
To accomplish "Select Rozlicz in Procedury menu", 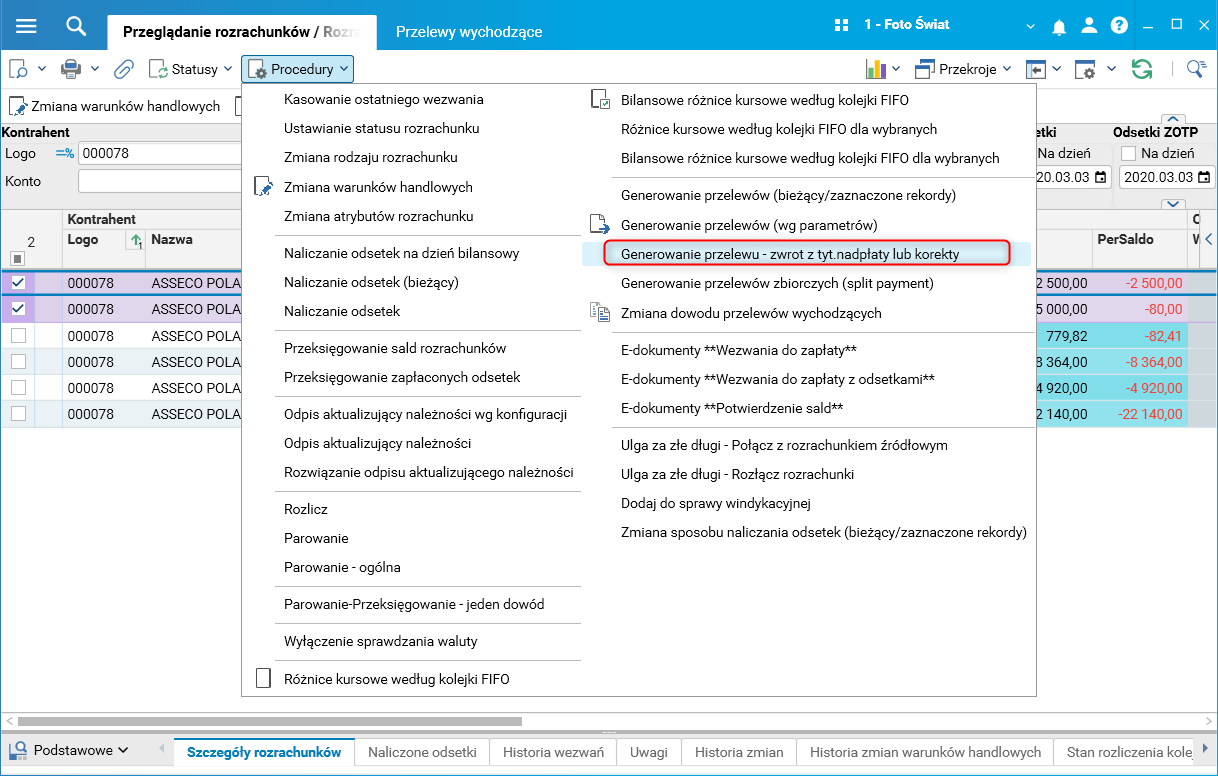I will pos(306,509).
